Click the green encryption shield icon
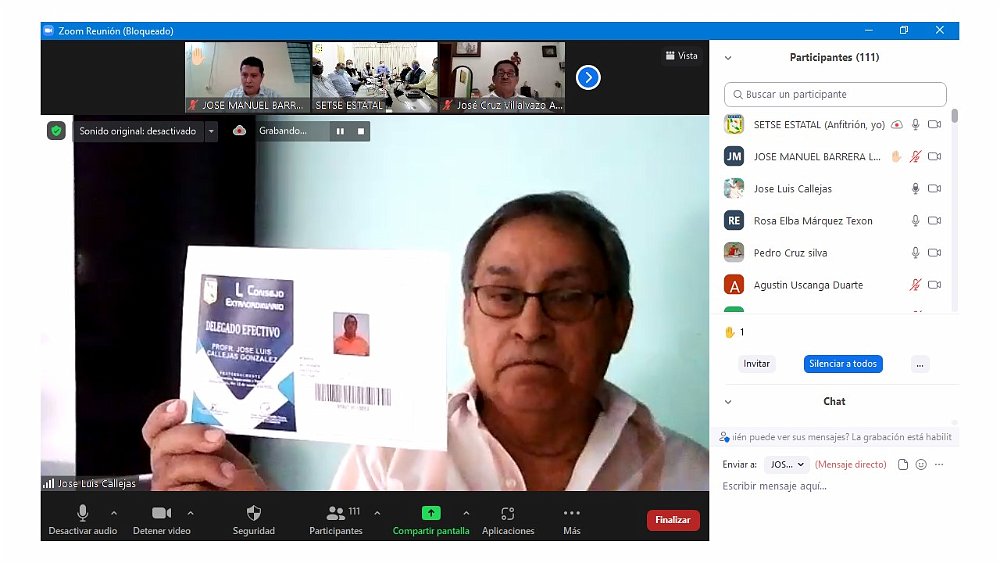 tap(57, 131)
